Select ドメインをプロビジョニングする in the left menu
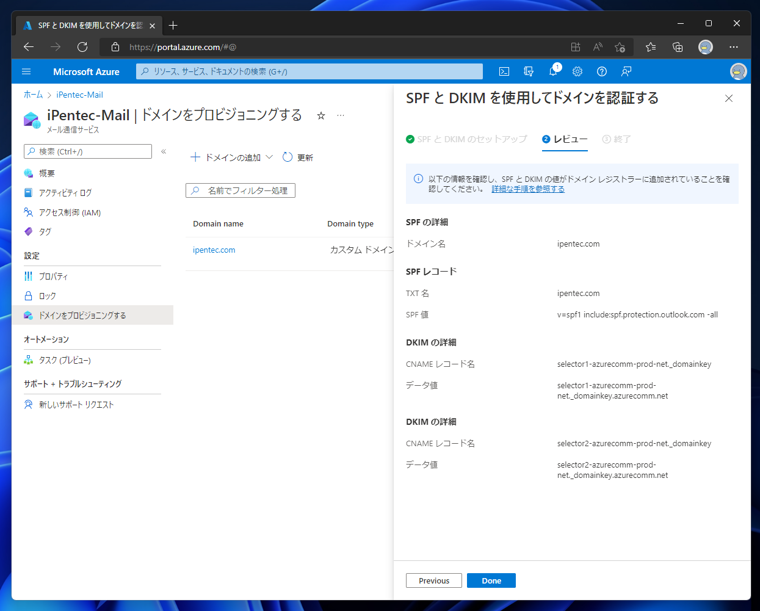 (x=92, y=315)
